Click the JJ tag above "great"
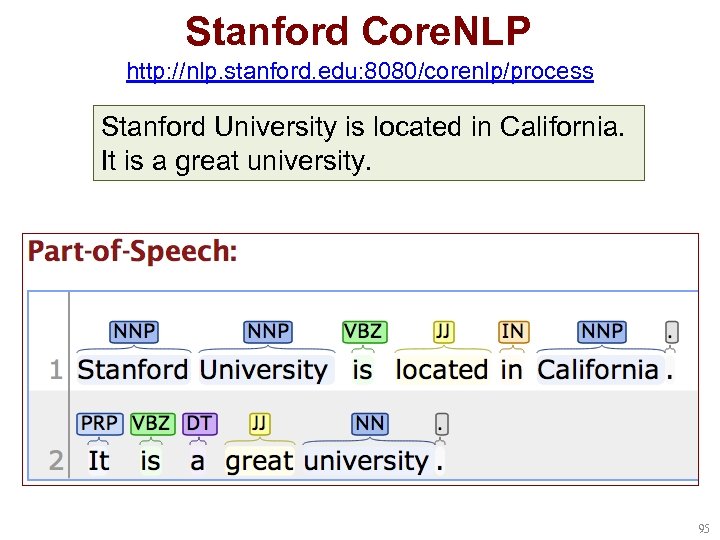 [260, 423]
